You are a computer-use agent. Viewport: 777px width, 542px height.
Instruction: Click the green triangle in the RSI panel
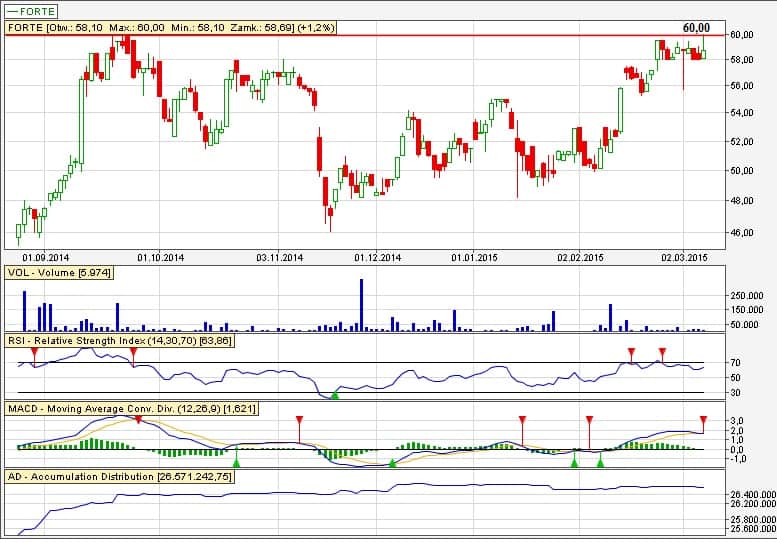(335, 395)
